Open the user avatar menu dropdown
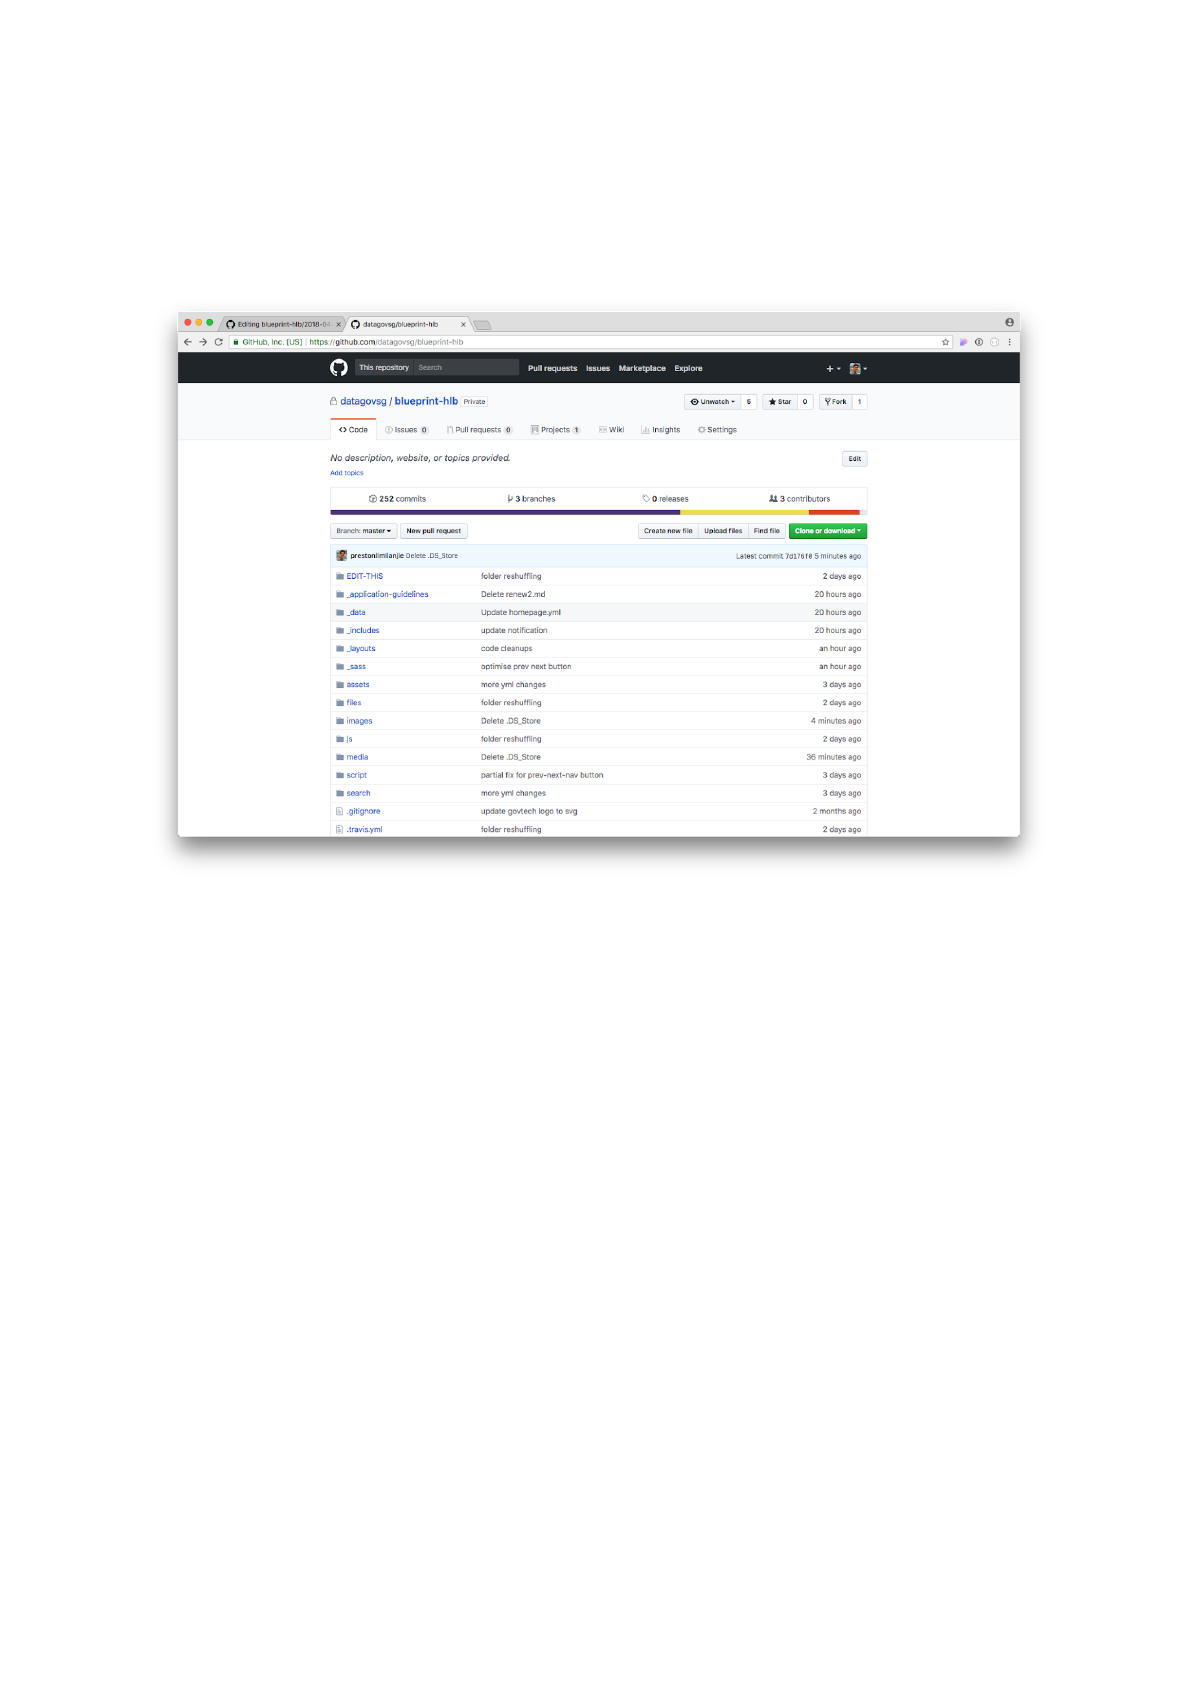Screen dimensions: 1192x1686 858,369
